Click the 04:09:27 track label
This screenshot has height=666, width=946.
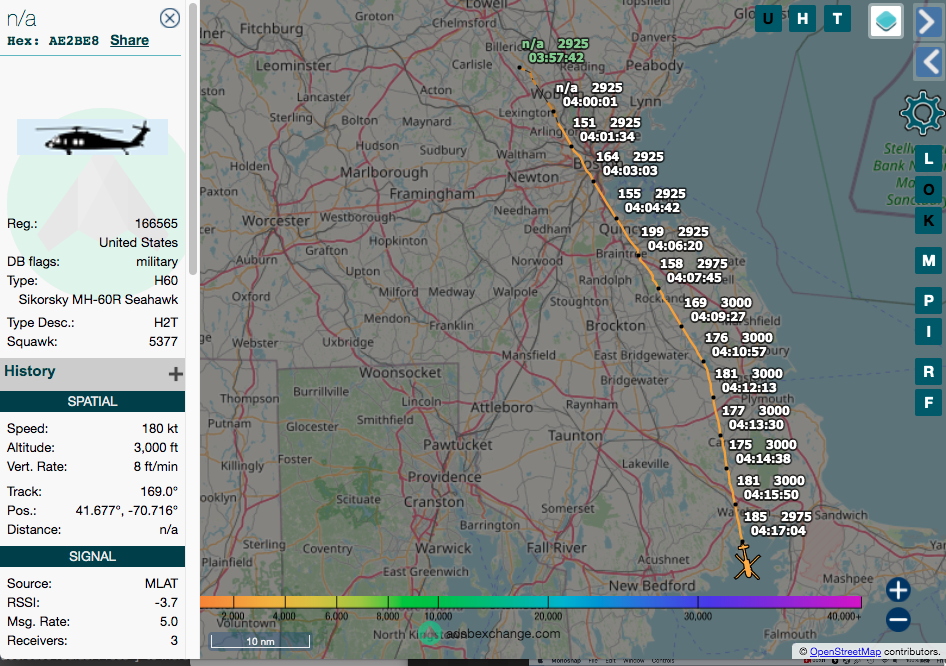pos(718,317)
